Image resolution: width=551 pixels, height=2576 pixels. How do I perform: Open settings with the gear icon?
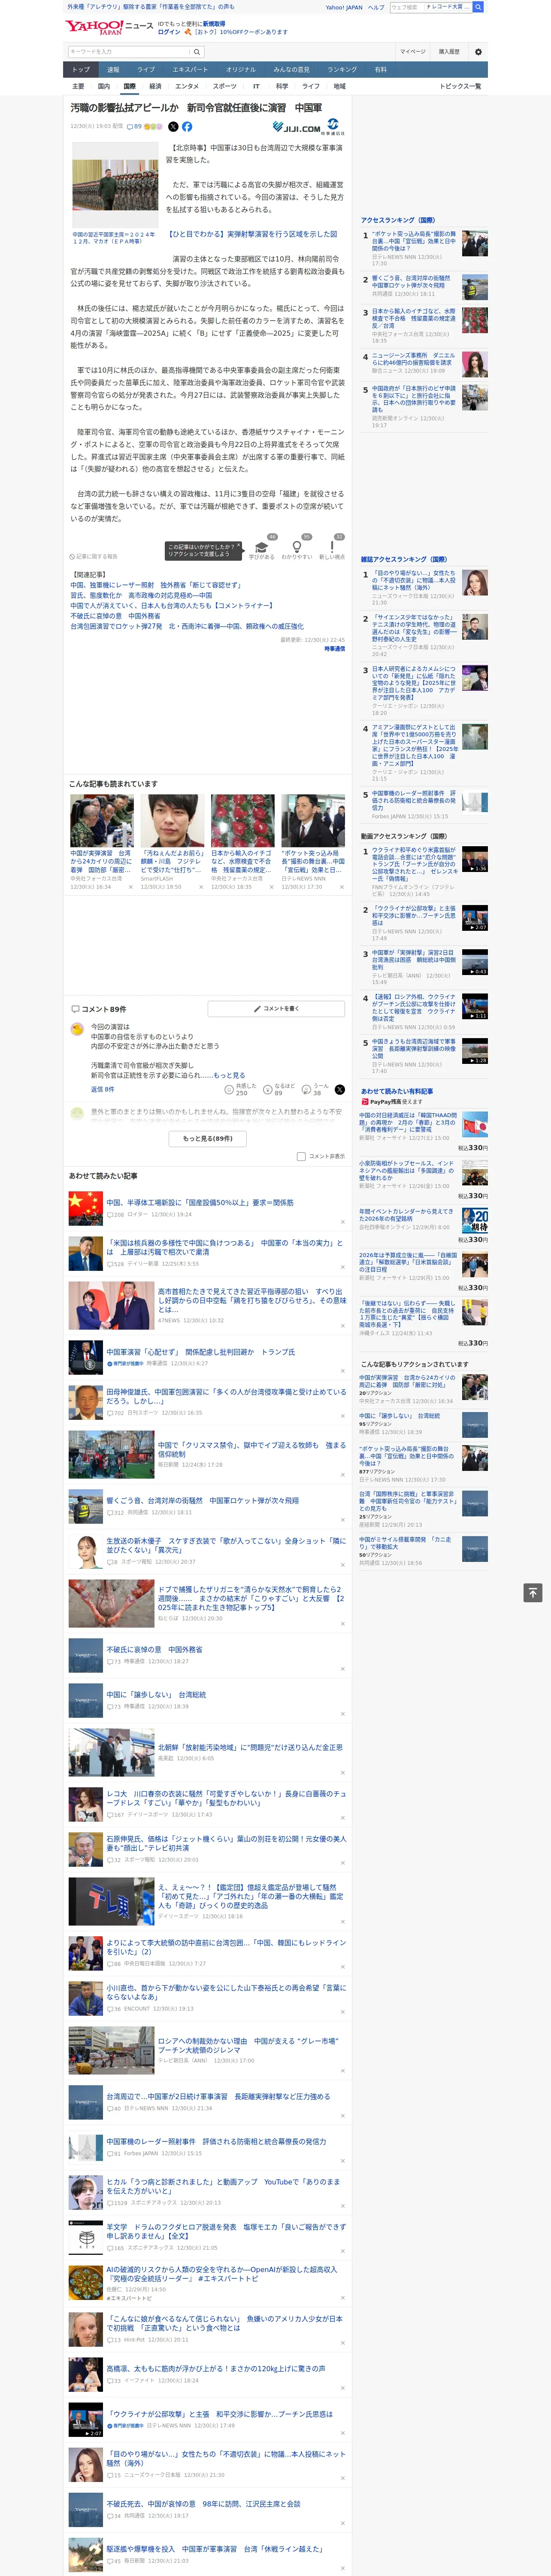(478, 51)
